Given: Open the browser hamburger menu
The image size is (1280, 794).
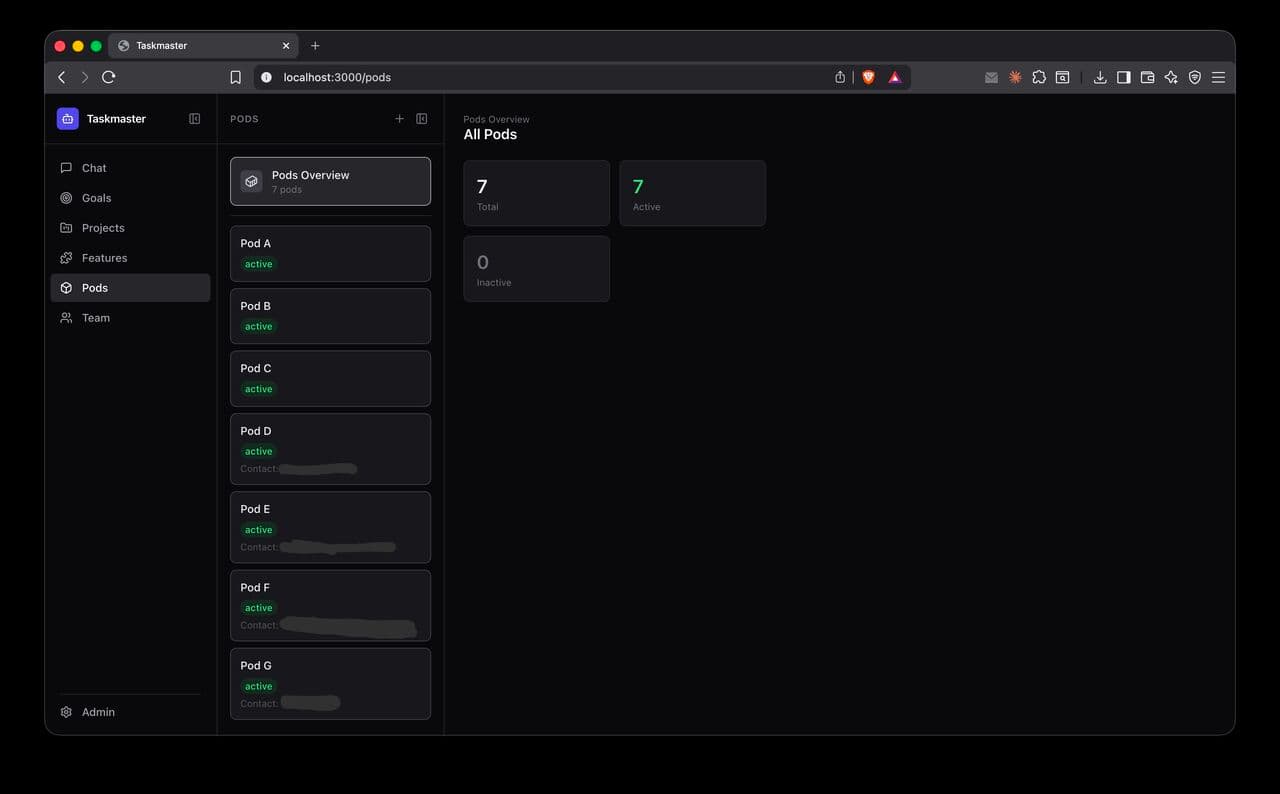Looking at the screenshot, I should tap(1218, 77).
